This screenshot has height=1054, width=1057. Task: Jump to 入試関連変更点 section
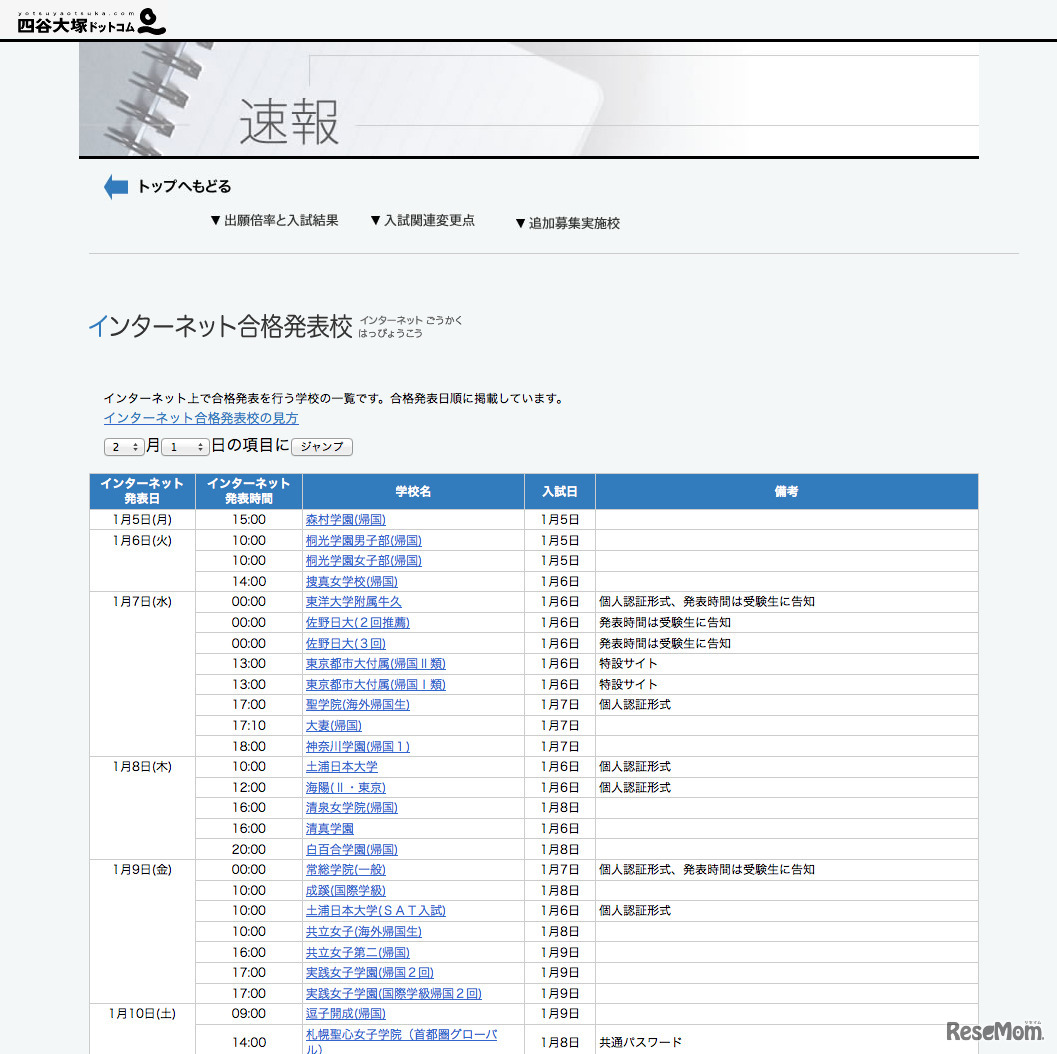[x=422, y=221]
